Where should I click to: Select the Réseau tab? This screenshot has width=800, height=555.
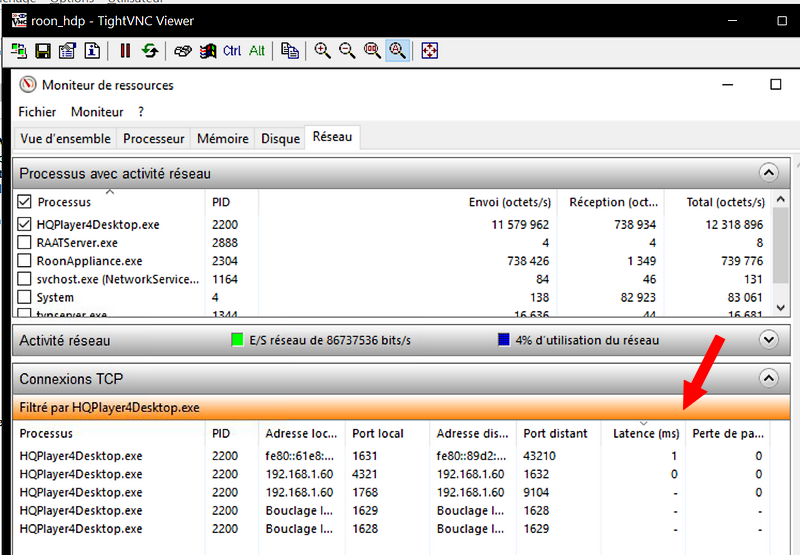pyautogui.click(x=333, y=137)
